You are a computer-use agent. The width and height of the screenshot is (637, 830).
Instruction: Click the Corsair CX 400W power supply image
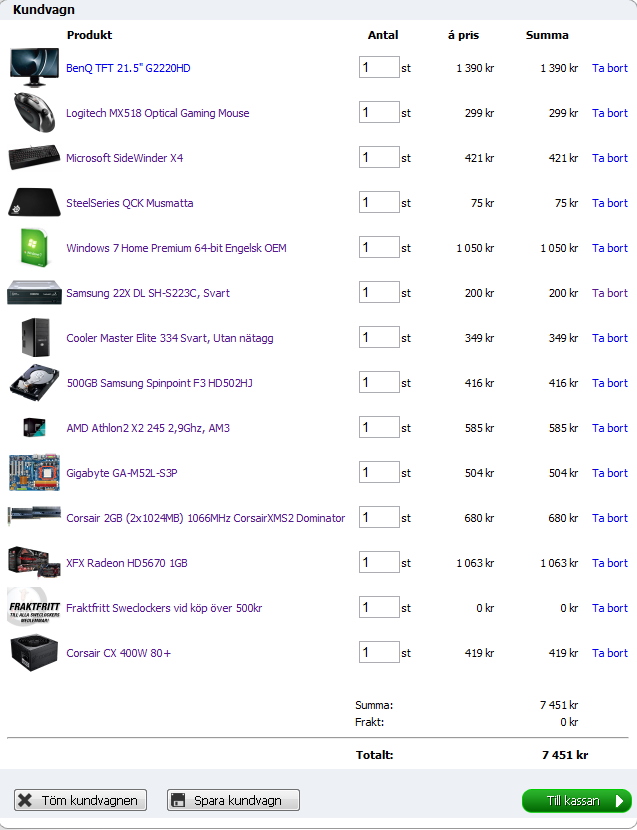[x=34, y=652]
